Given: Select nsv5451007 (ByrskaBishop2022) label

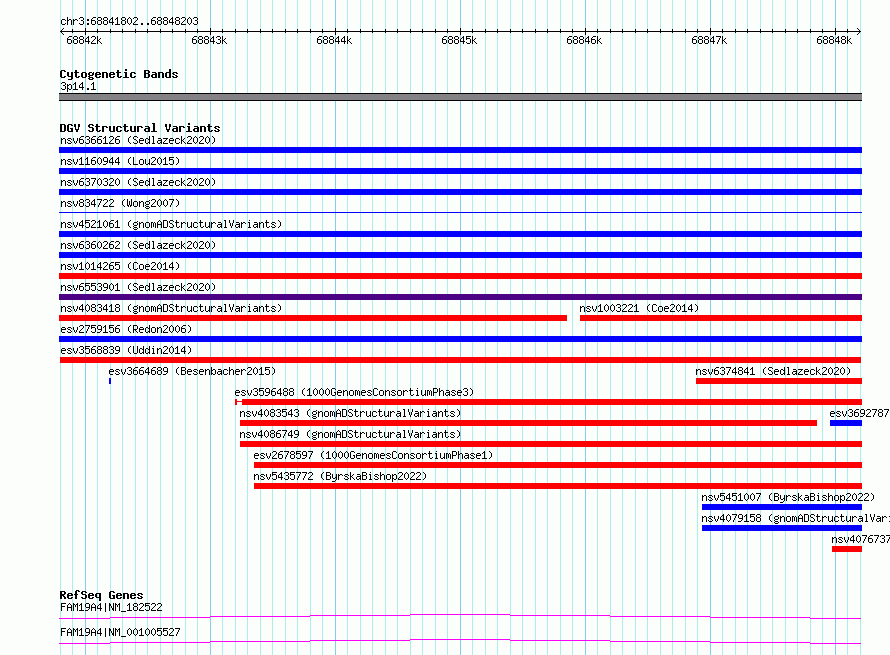Looking at the screenshot, I should [788, 497].
